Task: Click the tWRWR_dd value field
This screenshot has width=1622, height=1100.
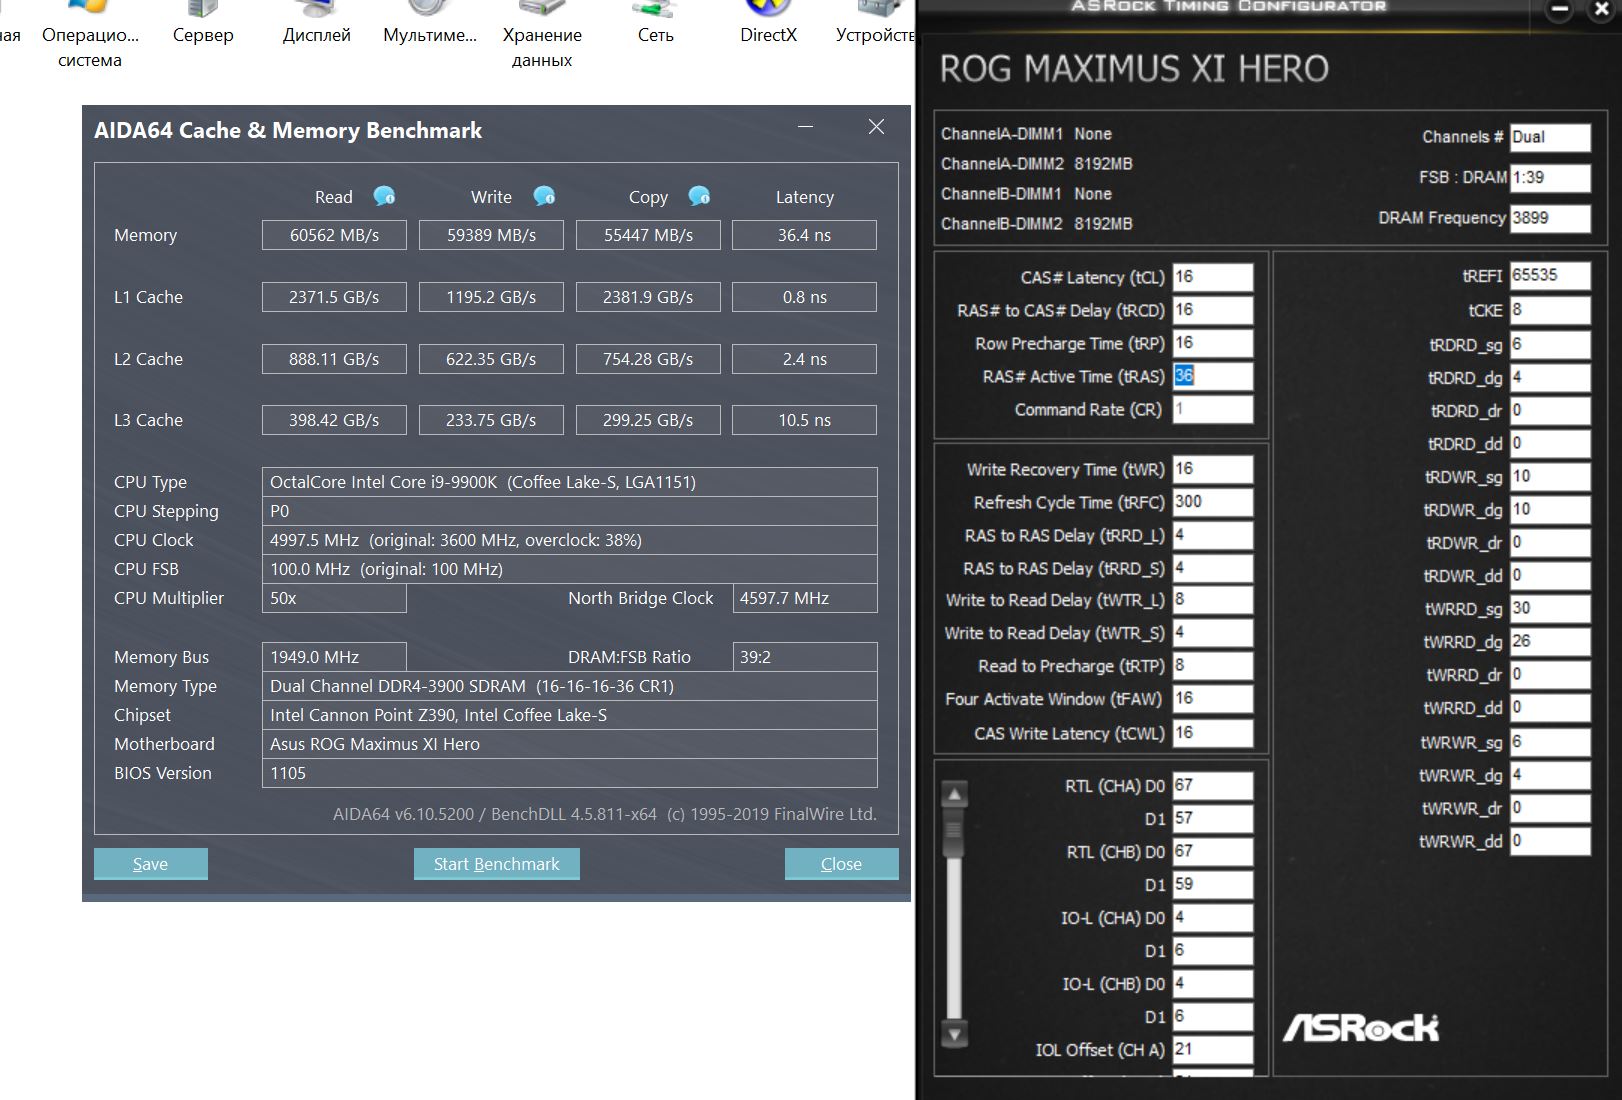Action: tap(1550, 841)
